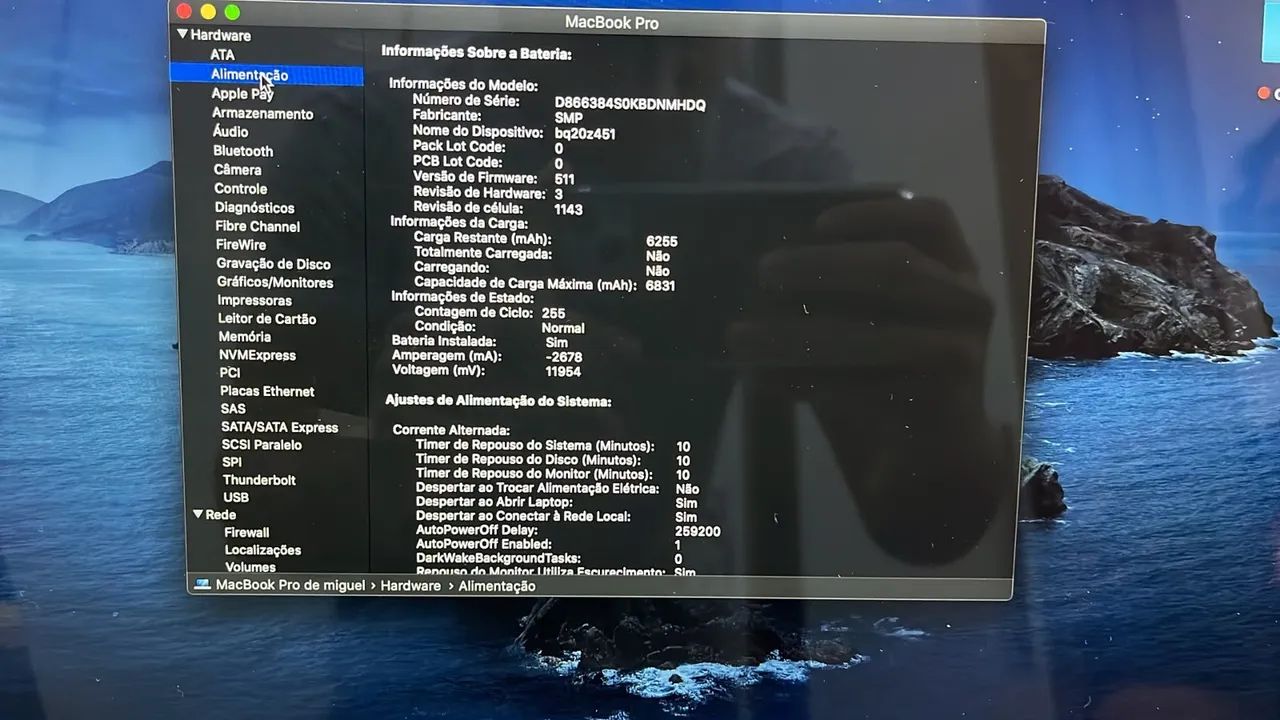Open Memória in the sidebar

[244, 337]
